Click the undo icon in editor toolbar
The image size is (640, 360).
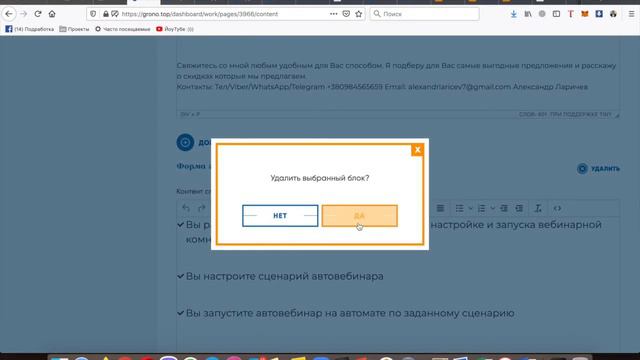[x=186, y=208]
